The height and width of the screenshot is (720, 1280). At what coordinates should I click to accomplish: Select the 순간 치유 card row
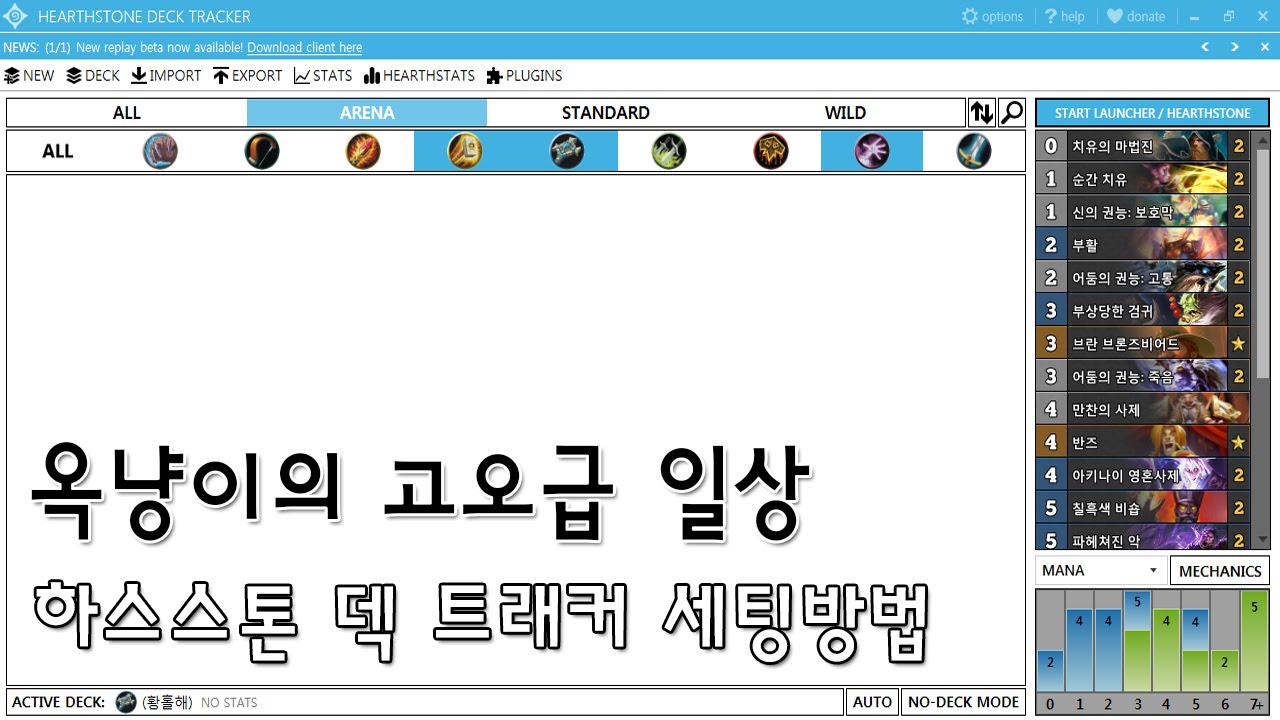1143,179
